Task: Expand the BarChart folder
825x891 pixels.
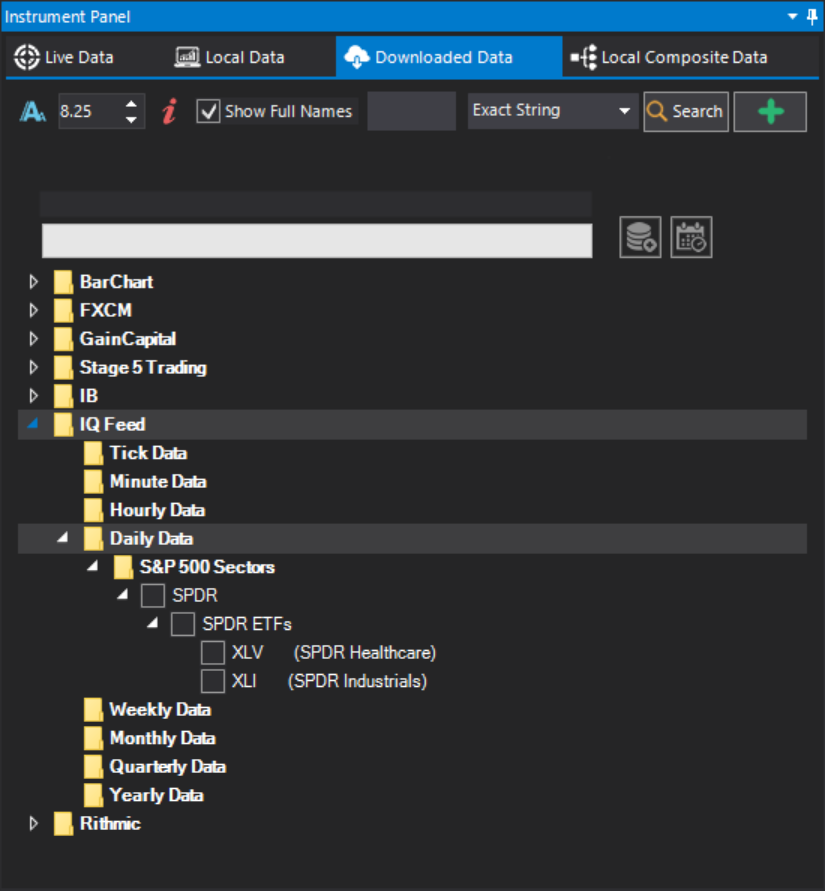Action: pos(34,282)
